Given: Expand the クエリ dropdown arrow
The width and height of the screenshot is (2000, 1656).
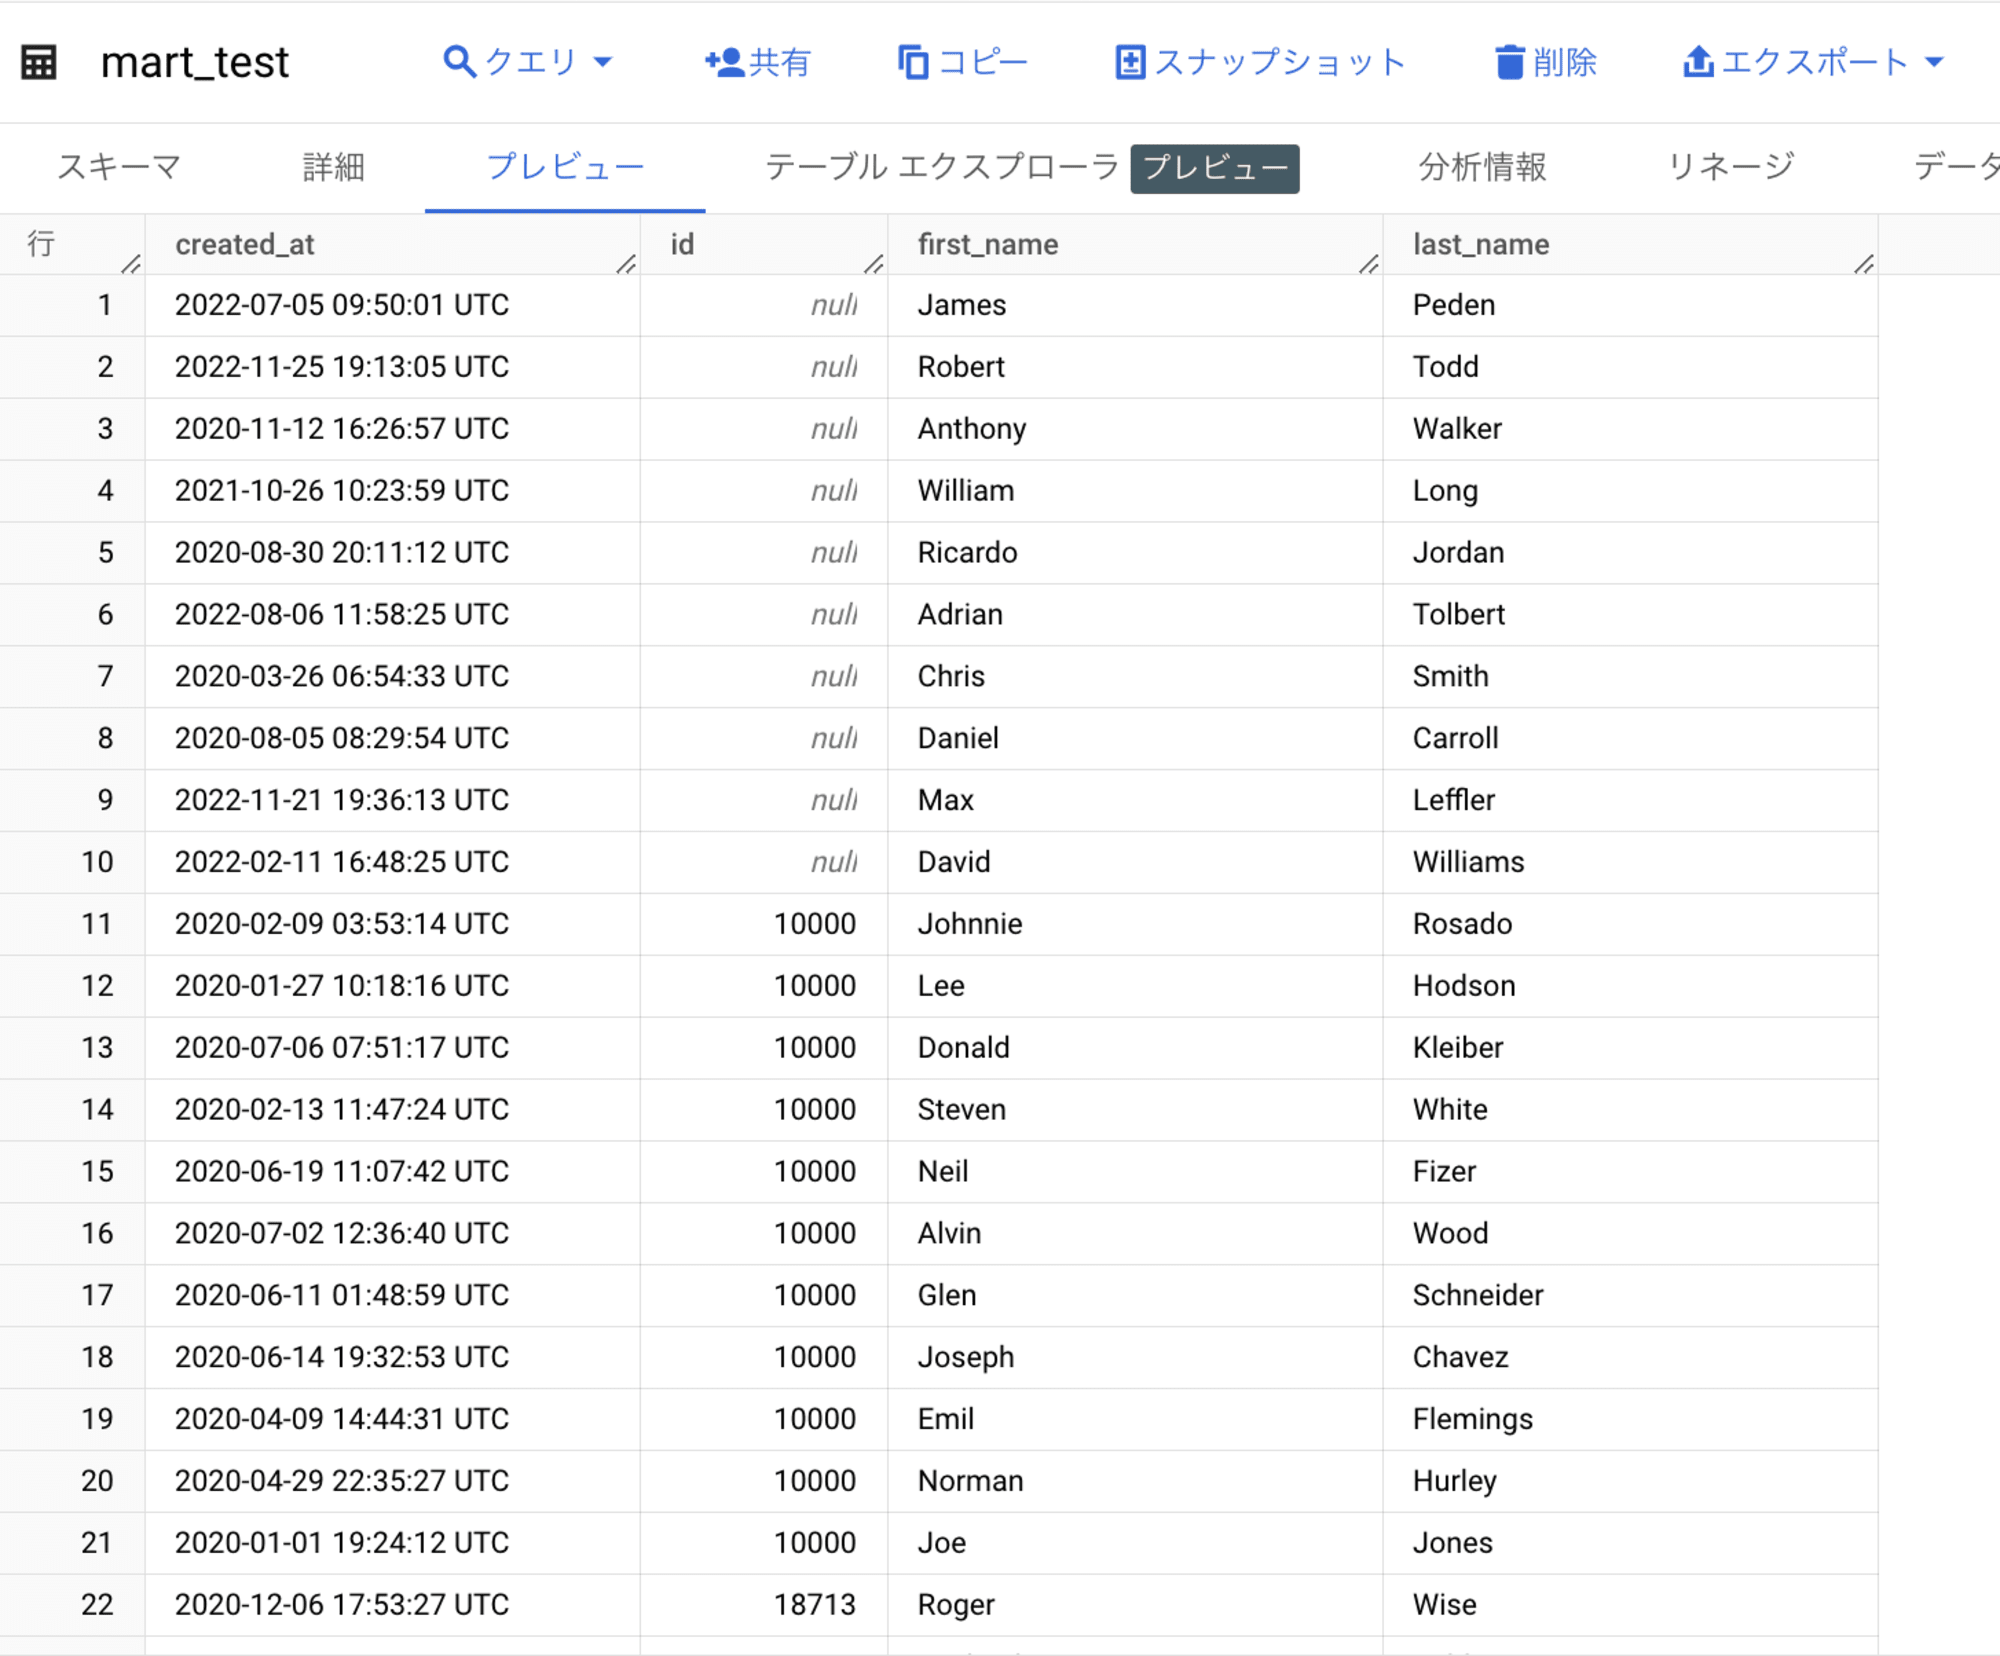Looking at the screenshot, I should point(602,62).
